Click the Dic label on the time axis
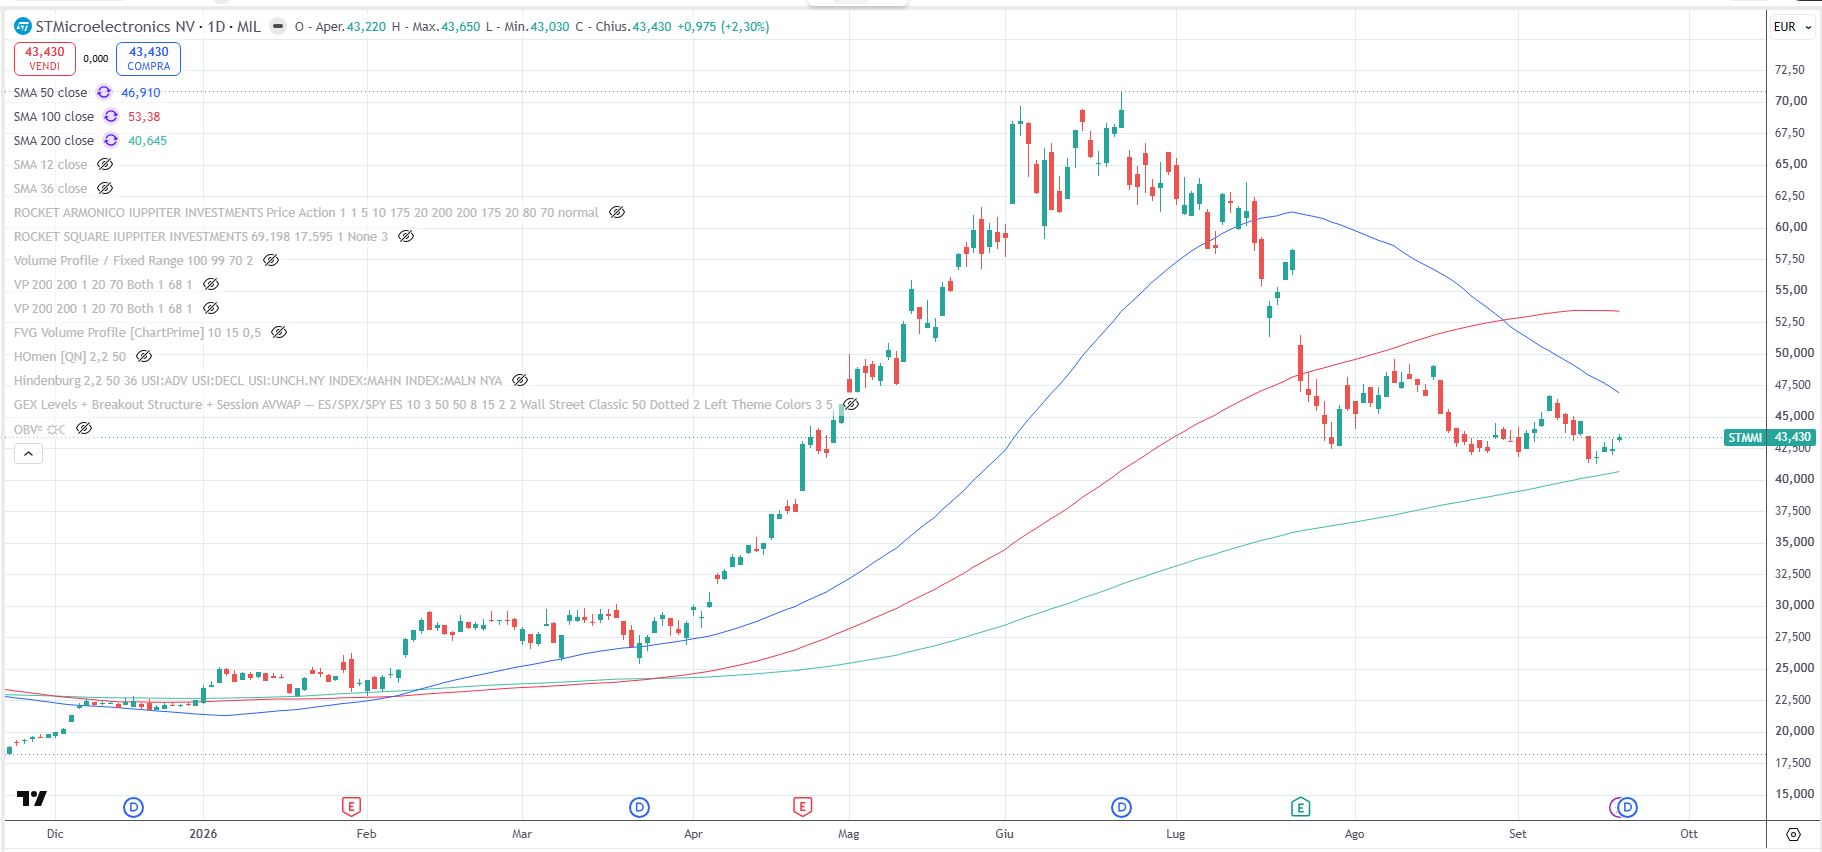Image resolution: width=1822 pixels, height=852 pixels. [x=55, y=834]
